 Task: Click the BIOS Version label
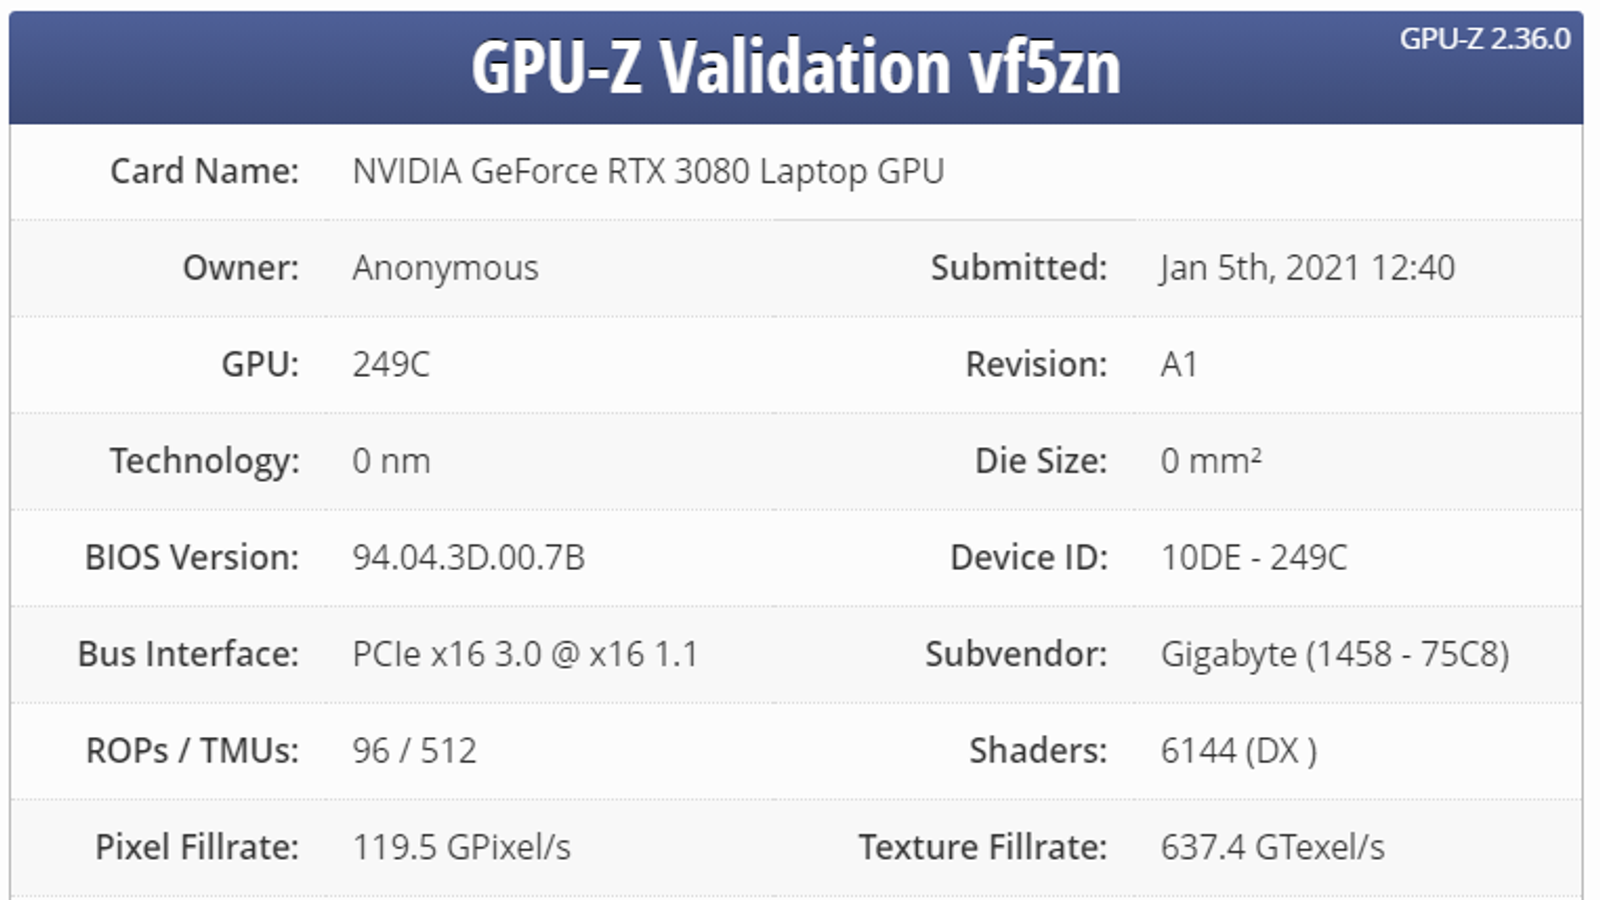point(191,557)
